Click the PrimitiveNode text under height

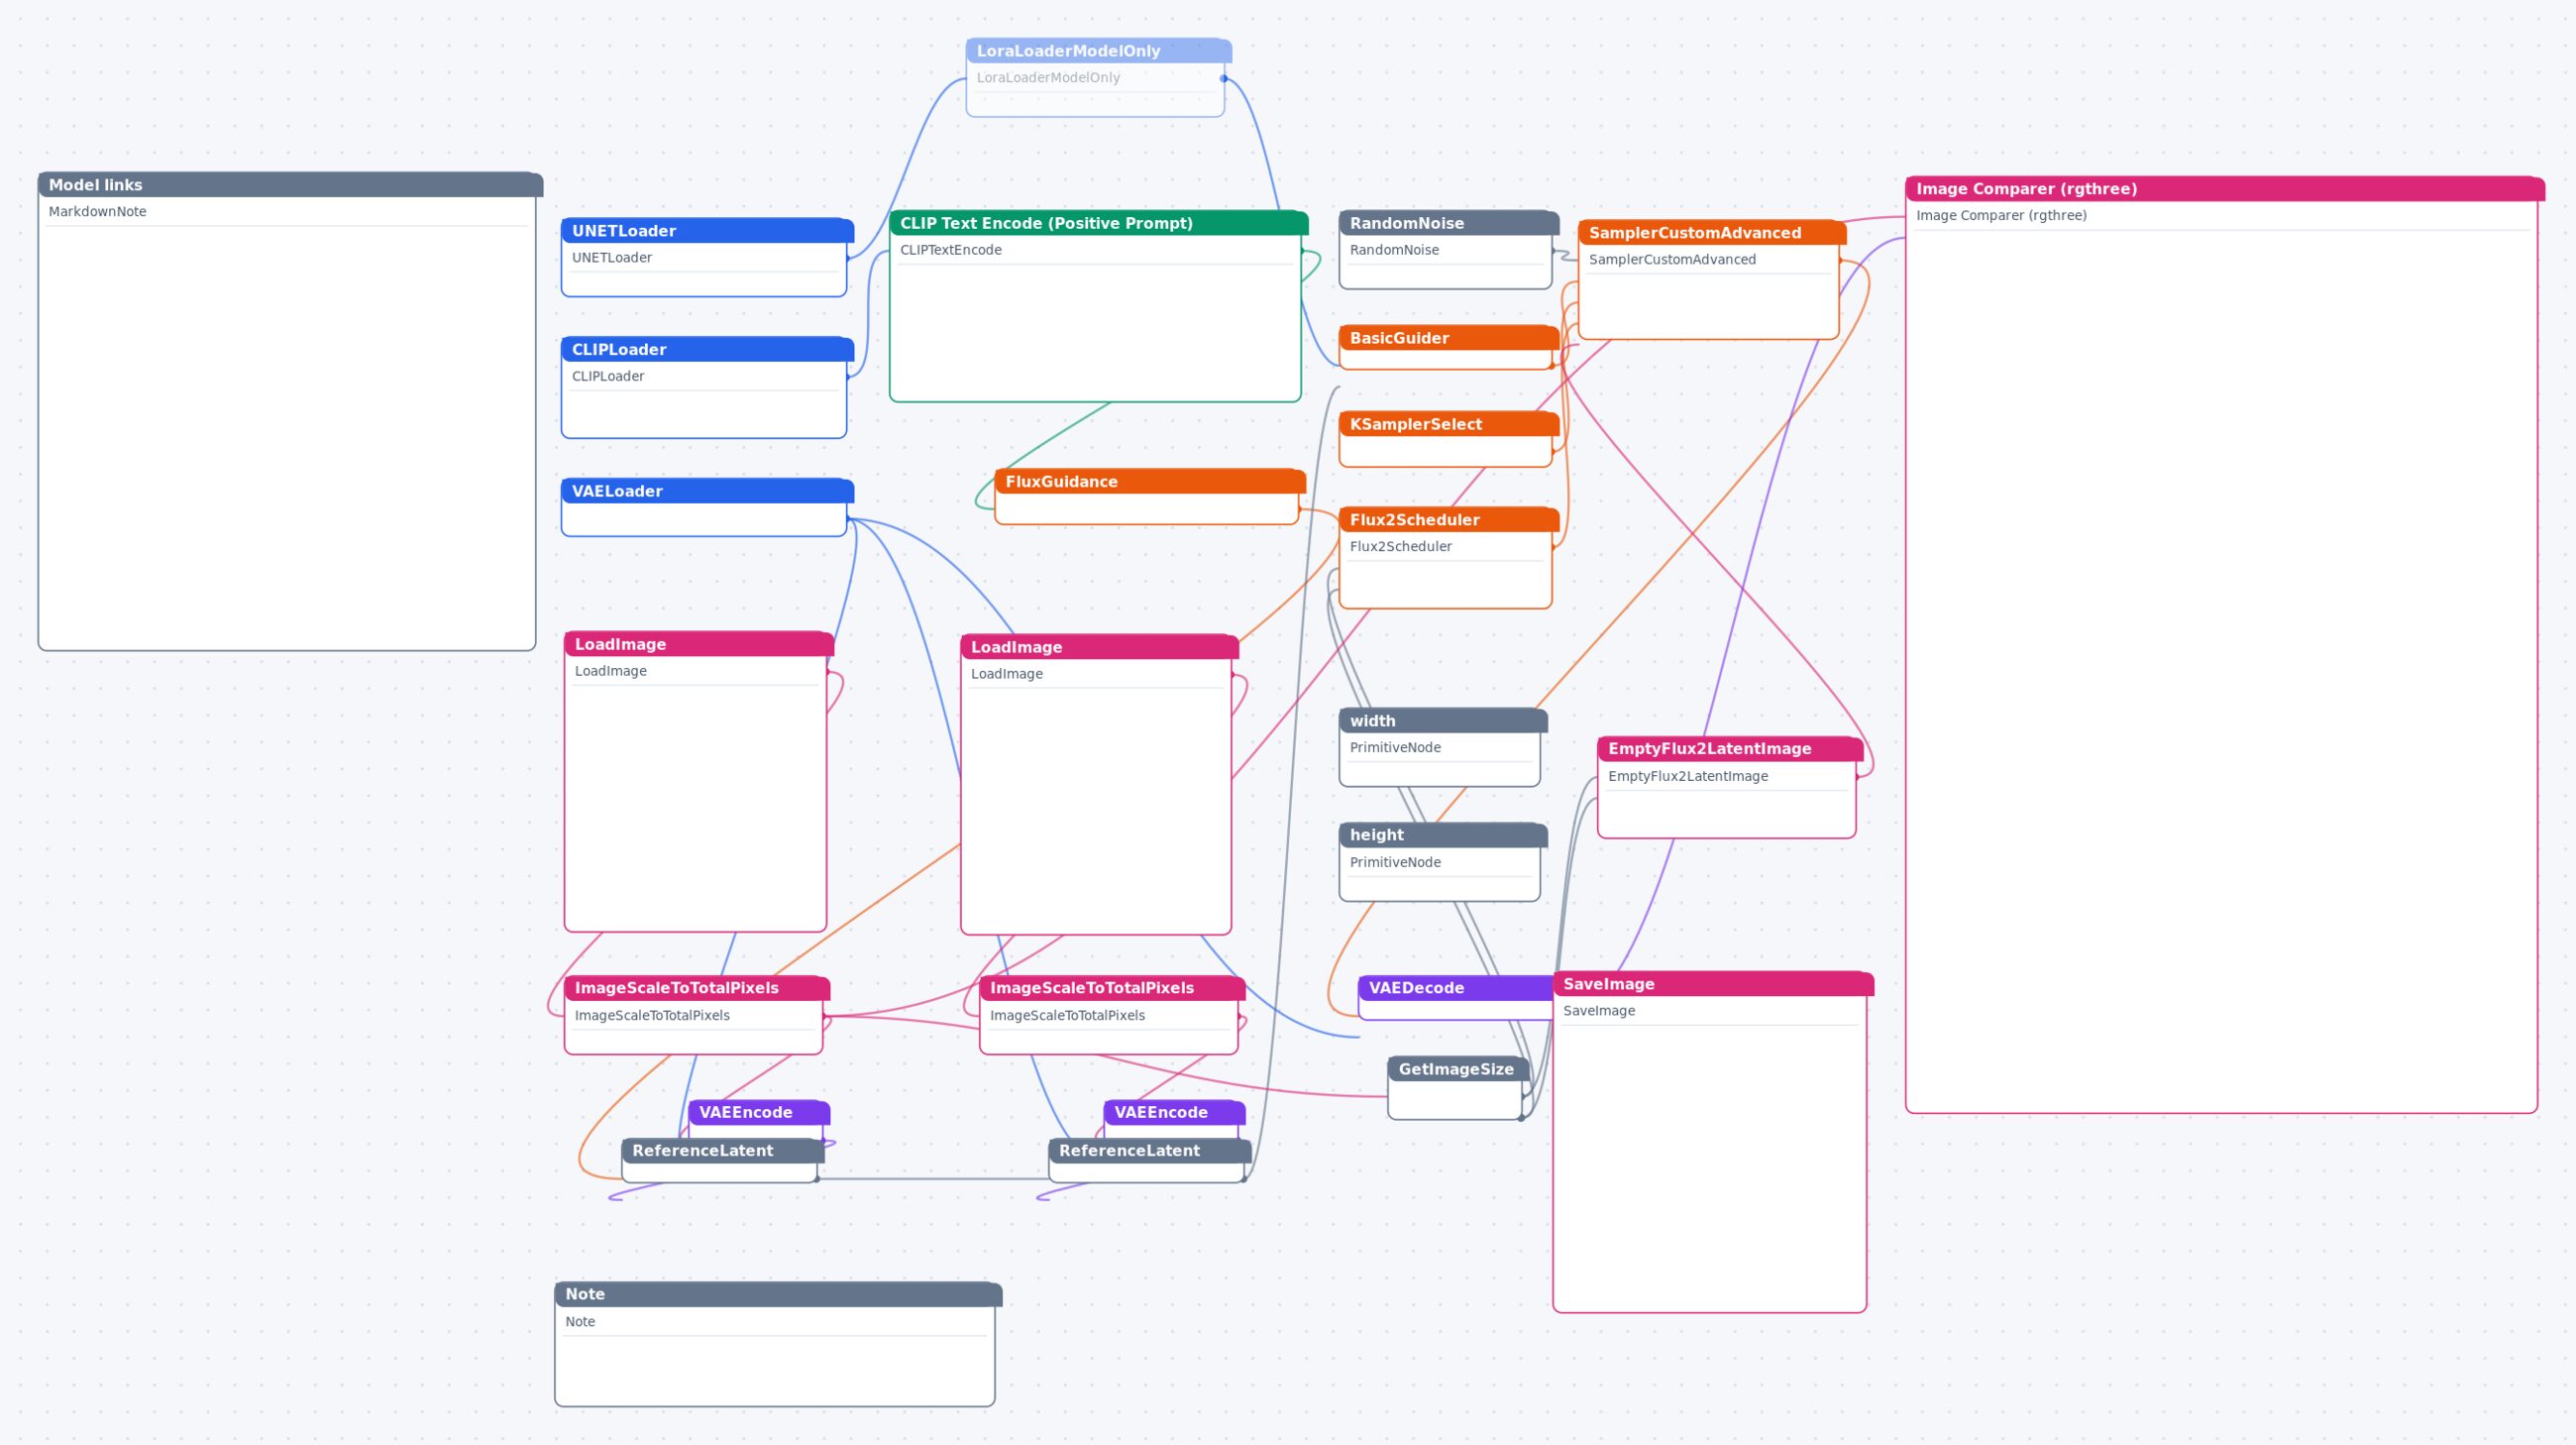coord(1395,862)
